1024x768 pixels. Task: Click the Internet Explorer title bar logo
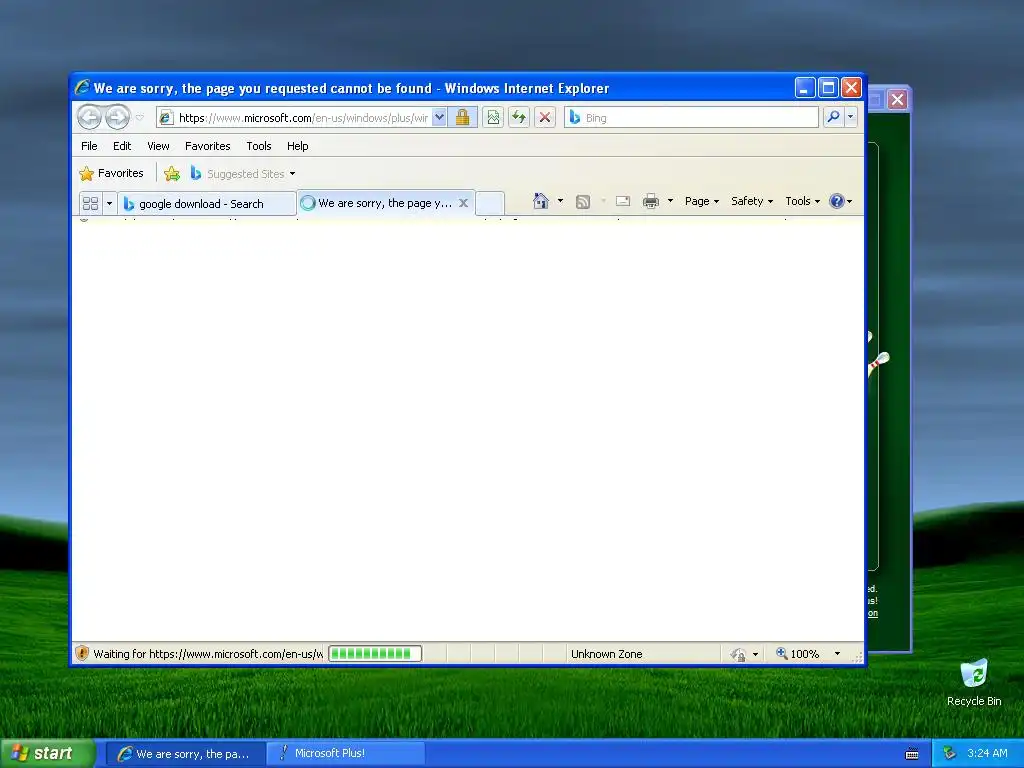tap(82, 88)
